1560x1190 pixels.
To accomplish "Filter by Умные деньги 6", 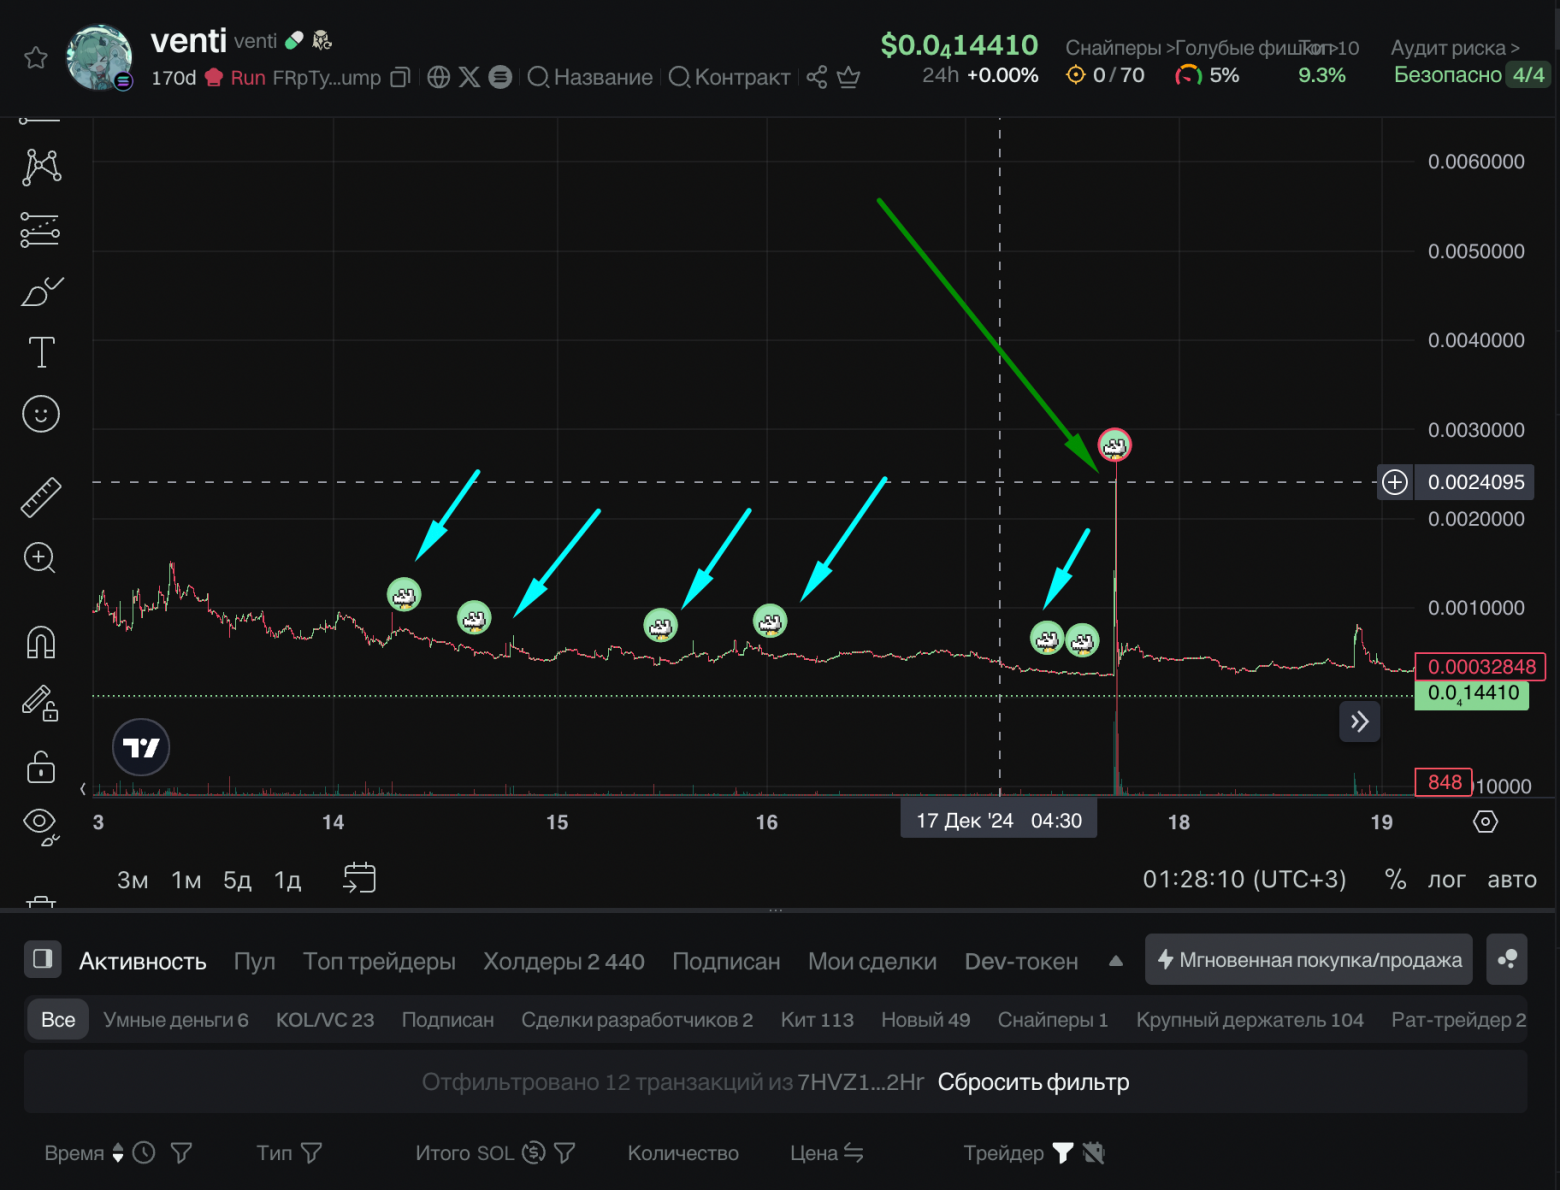I will pyautogui.click(x=176, y=1020).
